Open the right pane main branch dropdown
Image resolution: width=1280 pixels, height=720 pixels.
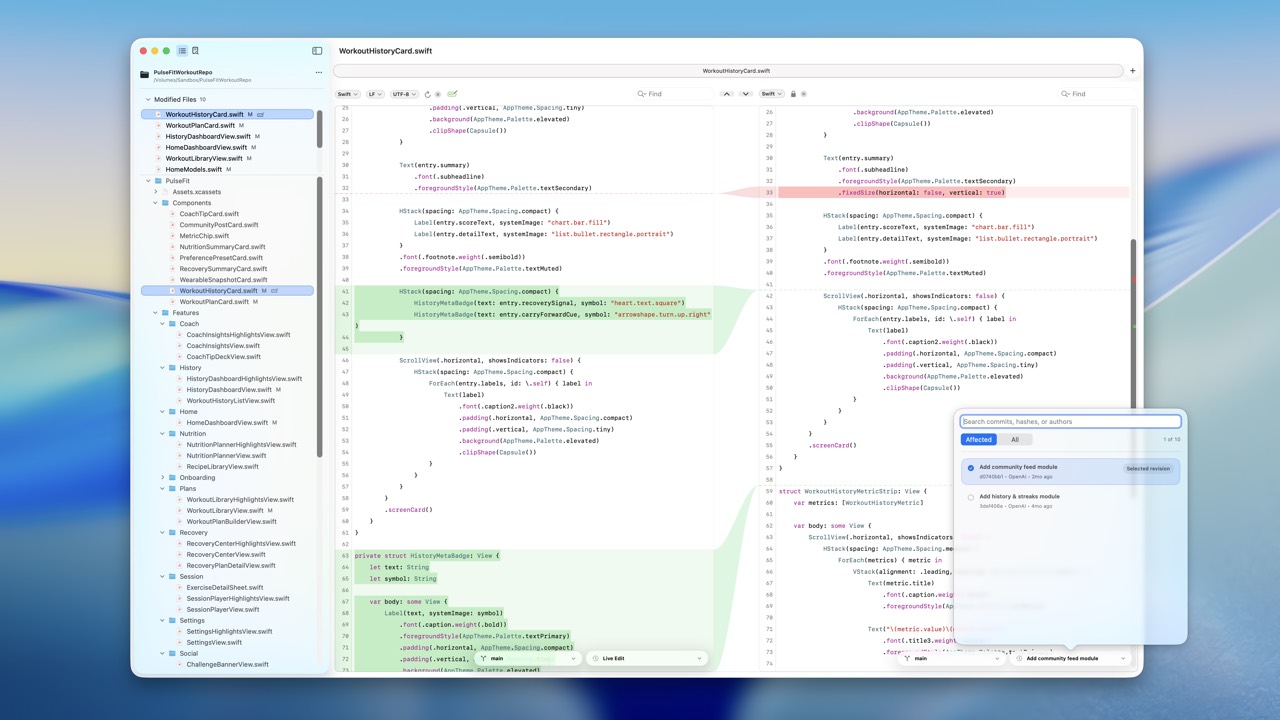point(952,658)
